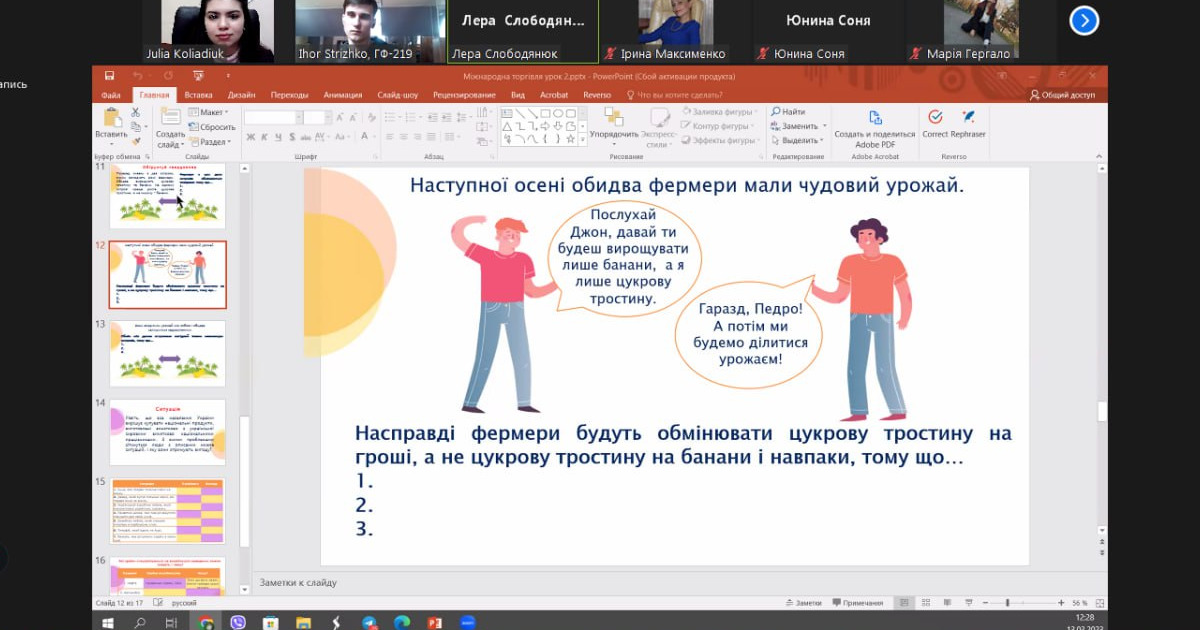
Task: Open Viber from the Windows taskbar
Action: coord(238,622)
